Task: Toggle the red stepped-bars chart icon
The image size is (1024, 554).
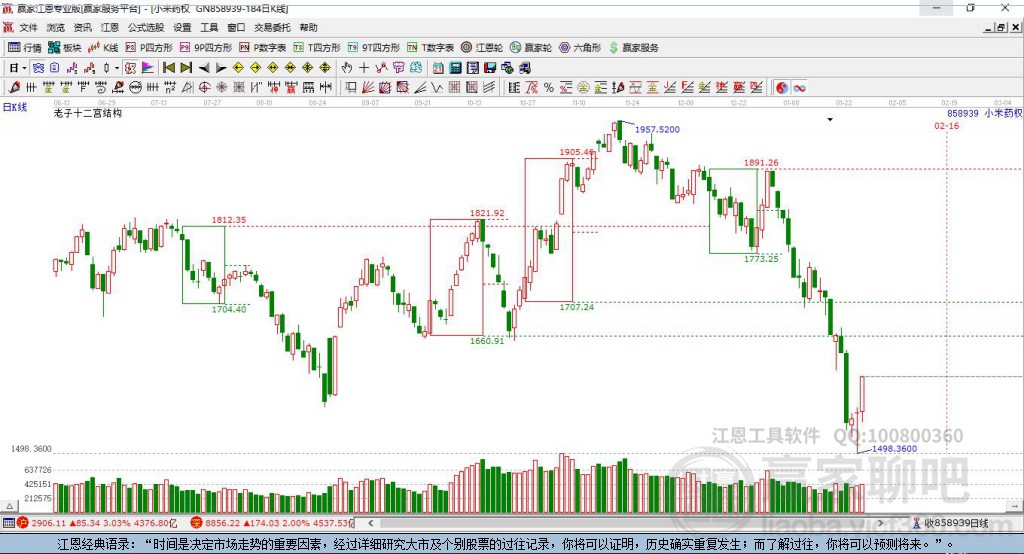Action: coord(89,67)
